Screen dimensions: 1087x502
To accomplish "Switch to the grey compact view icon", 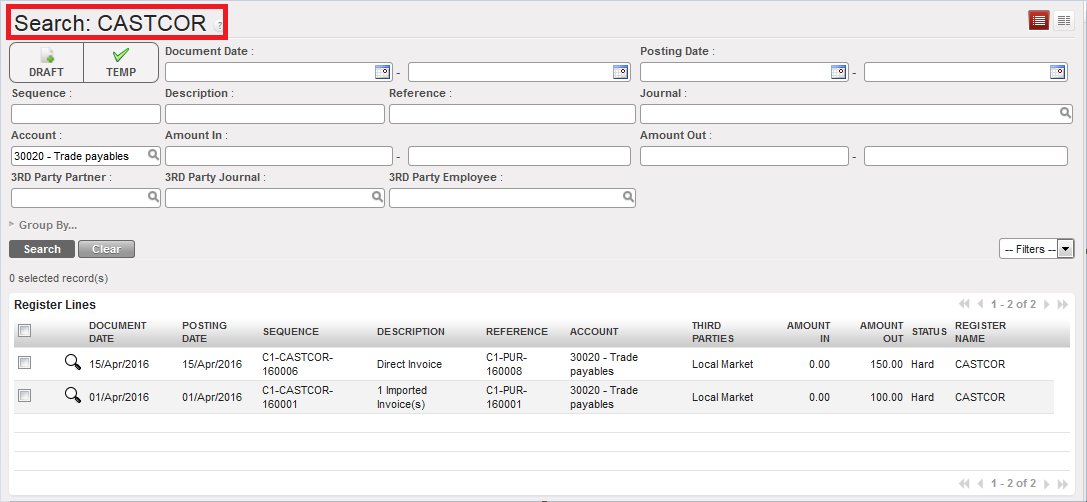I will click(1064, 20).
